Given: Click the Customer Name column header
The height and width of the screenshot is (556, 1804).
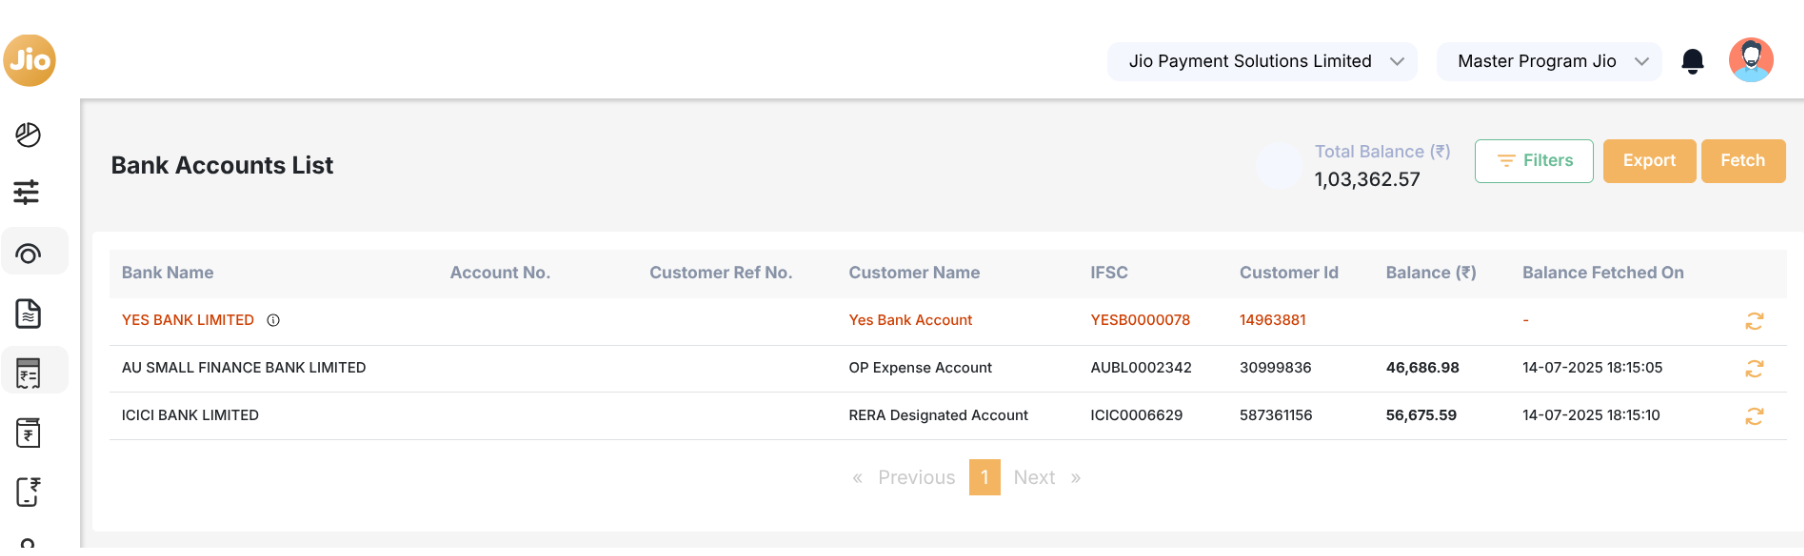Looking at the screenshot, I should point(914,273).
